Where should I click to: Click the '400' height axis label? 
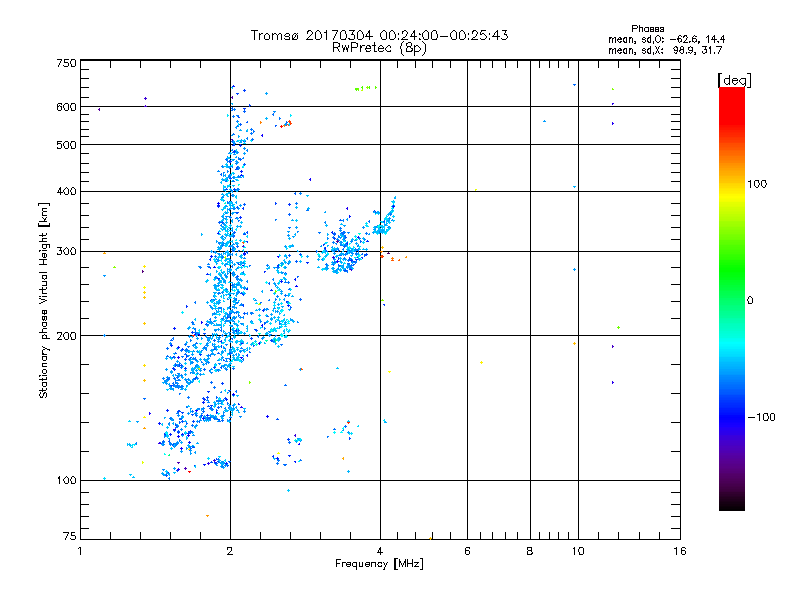(x=66, y=192)
